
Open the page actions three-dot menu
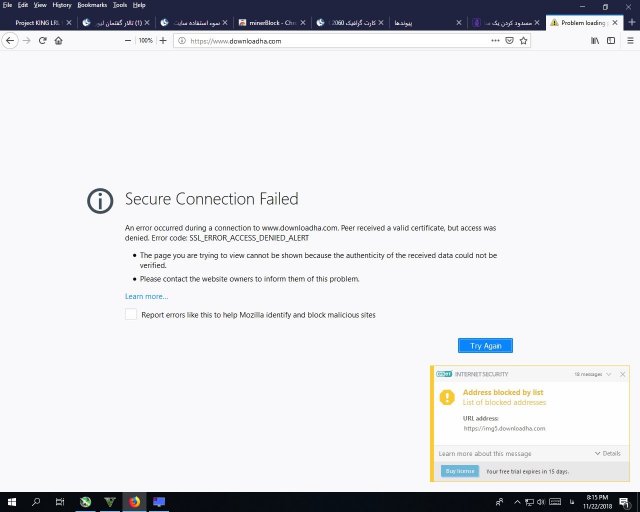(x=495, y=40)
